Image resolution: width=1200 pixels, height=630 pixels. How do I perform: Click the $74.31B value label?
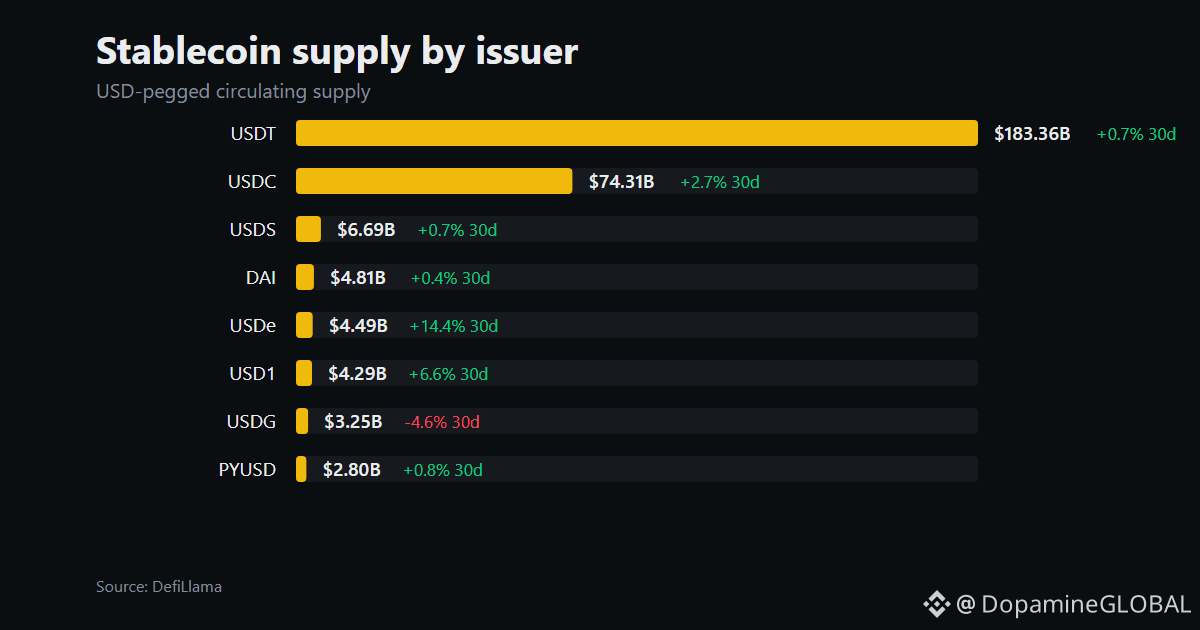[x=621, y=181]
